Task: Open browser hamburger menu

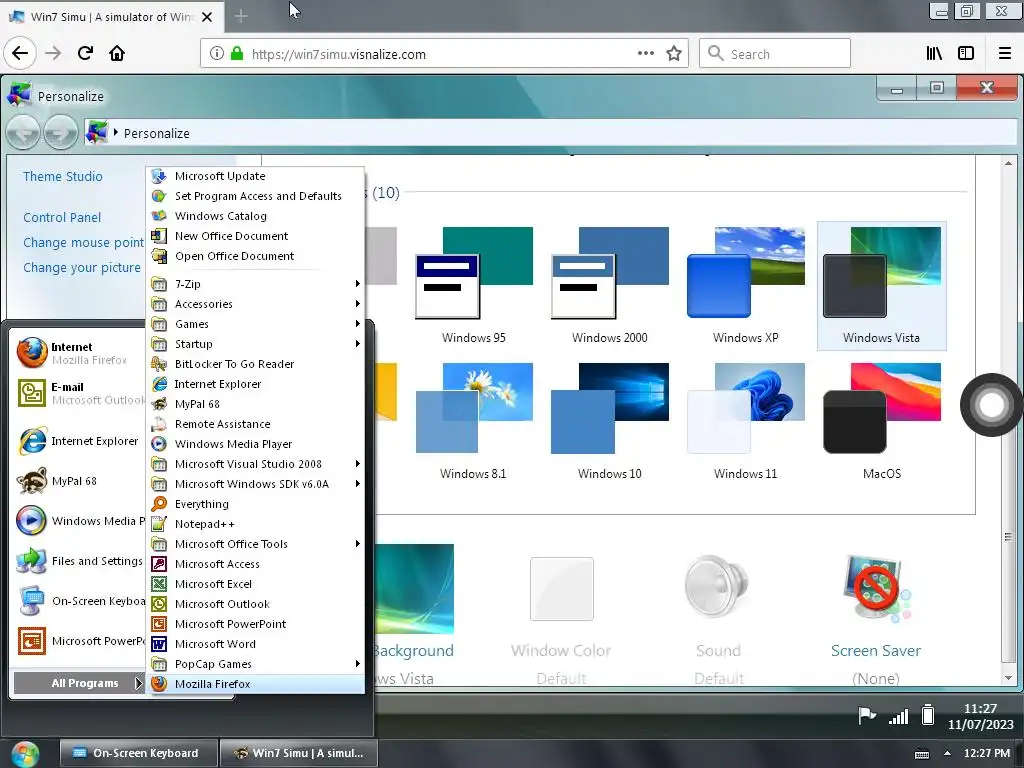Action: tap(1005, 54)
